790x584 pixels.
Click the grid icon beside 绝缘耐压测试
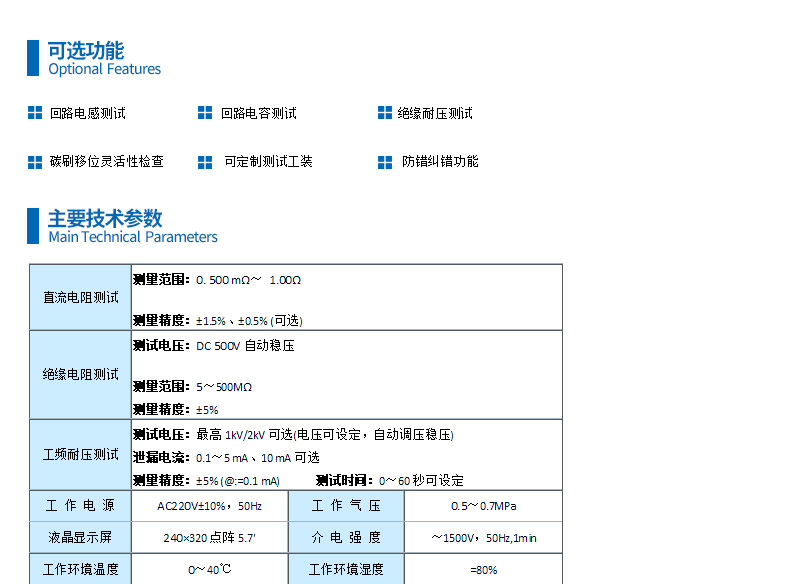coord(385,113)
